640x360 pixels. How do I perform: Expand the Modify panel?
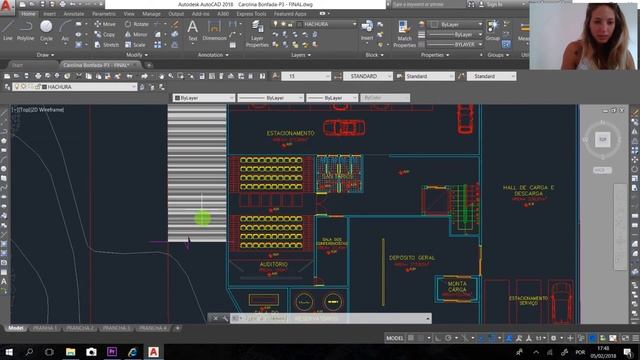pyautogui.click(x=137, y=55)
